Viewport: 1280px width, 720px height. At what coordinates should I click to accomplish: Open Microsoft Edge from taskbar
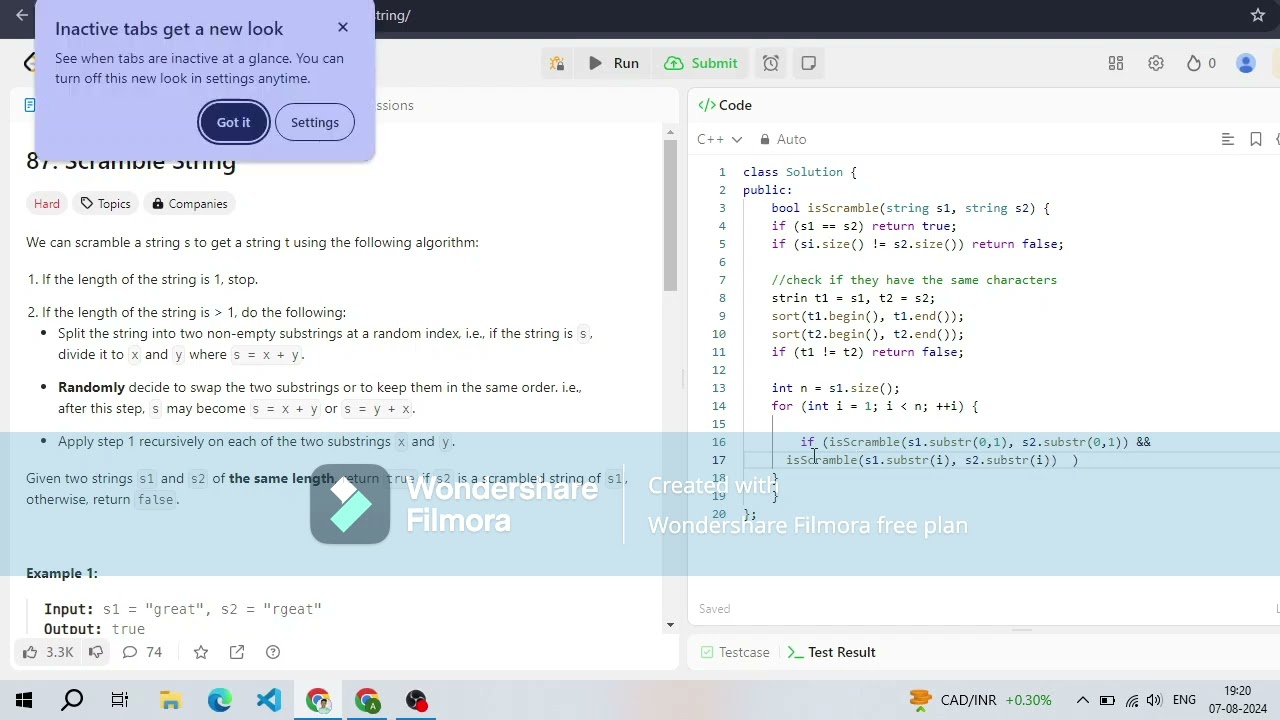click(x=219, y=700)
